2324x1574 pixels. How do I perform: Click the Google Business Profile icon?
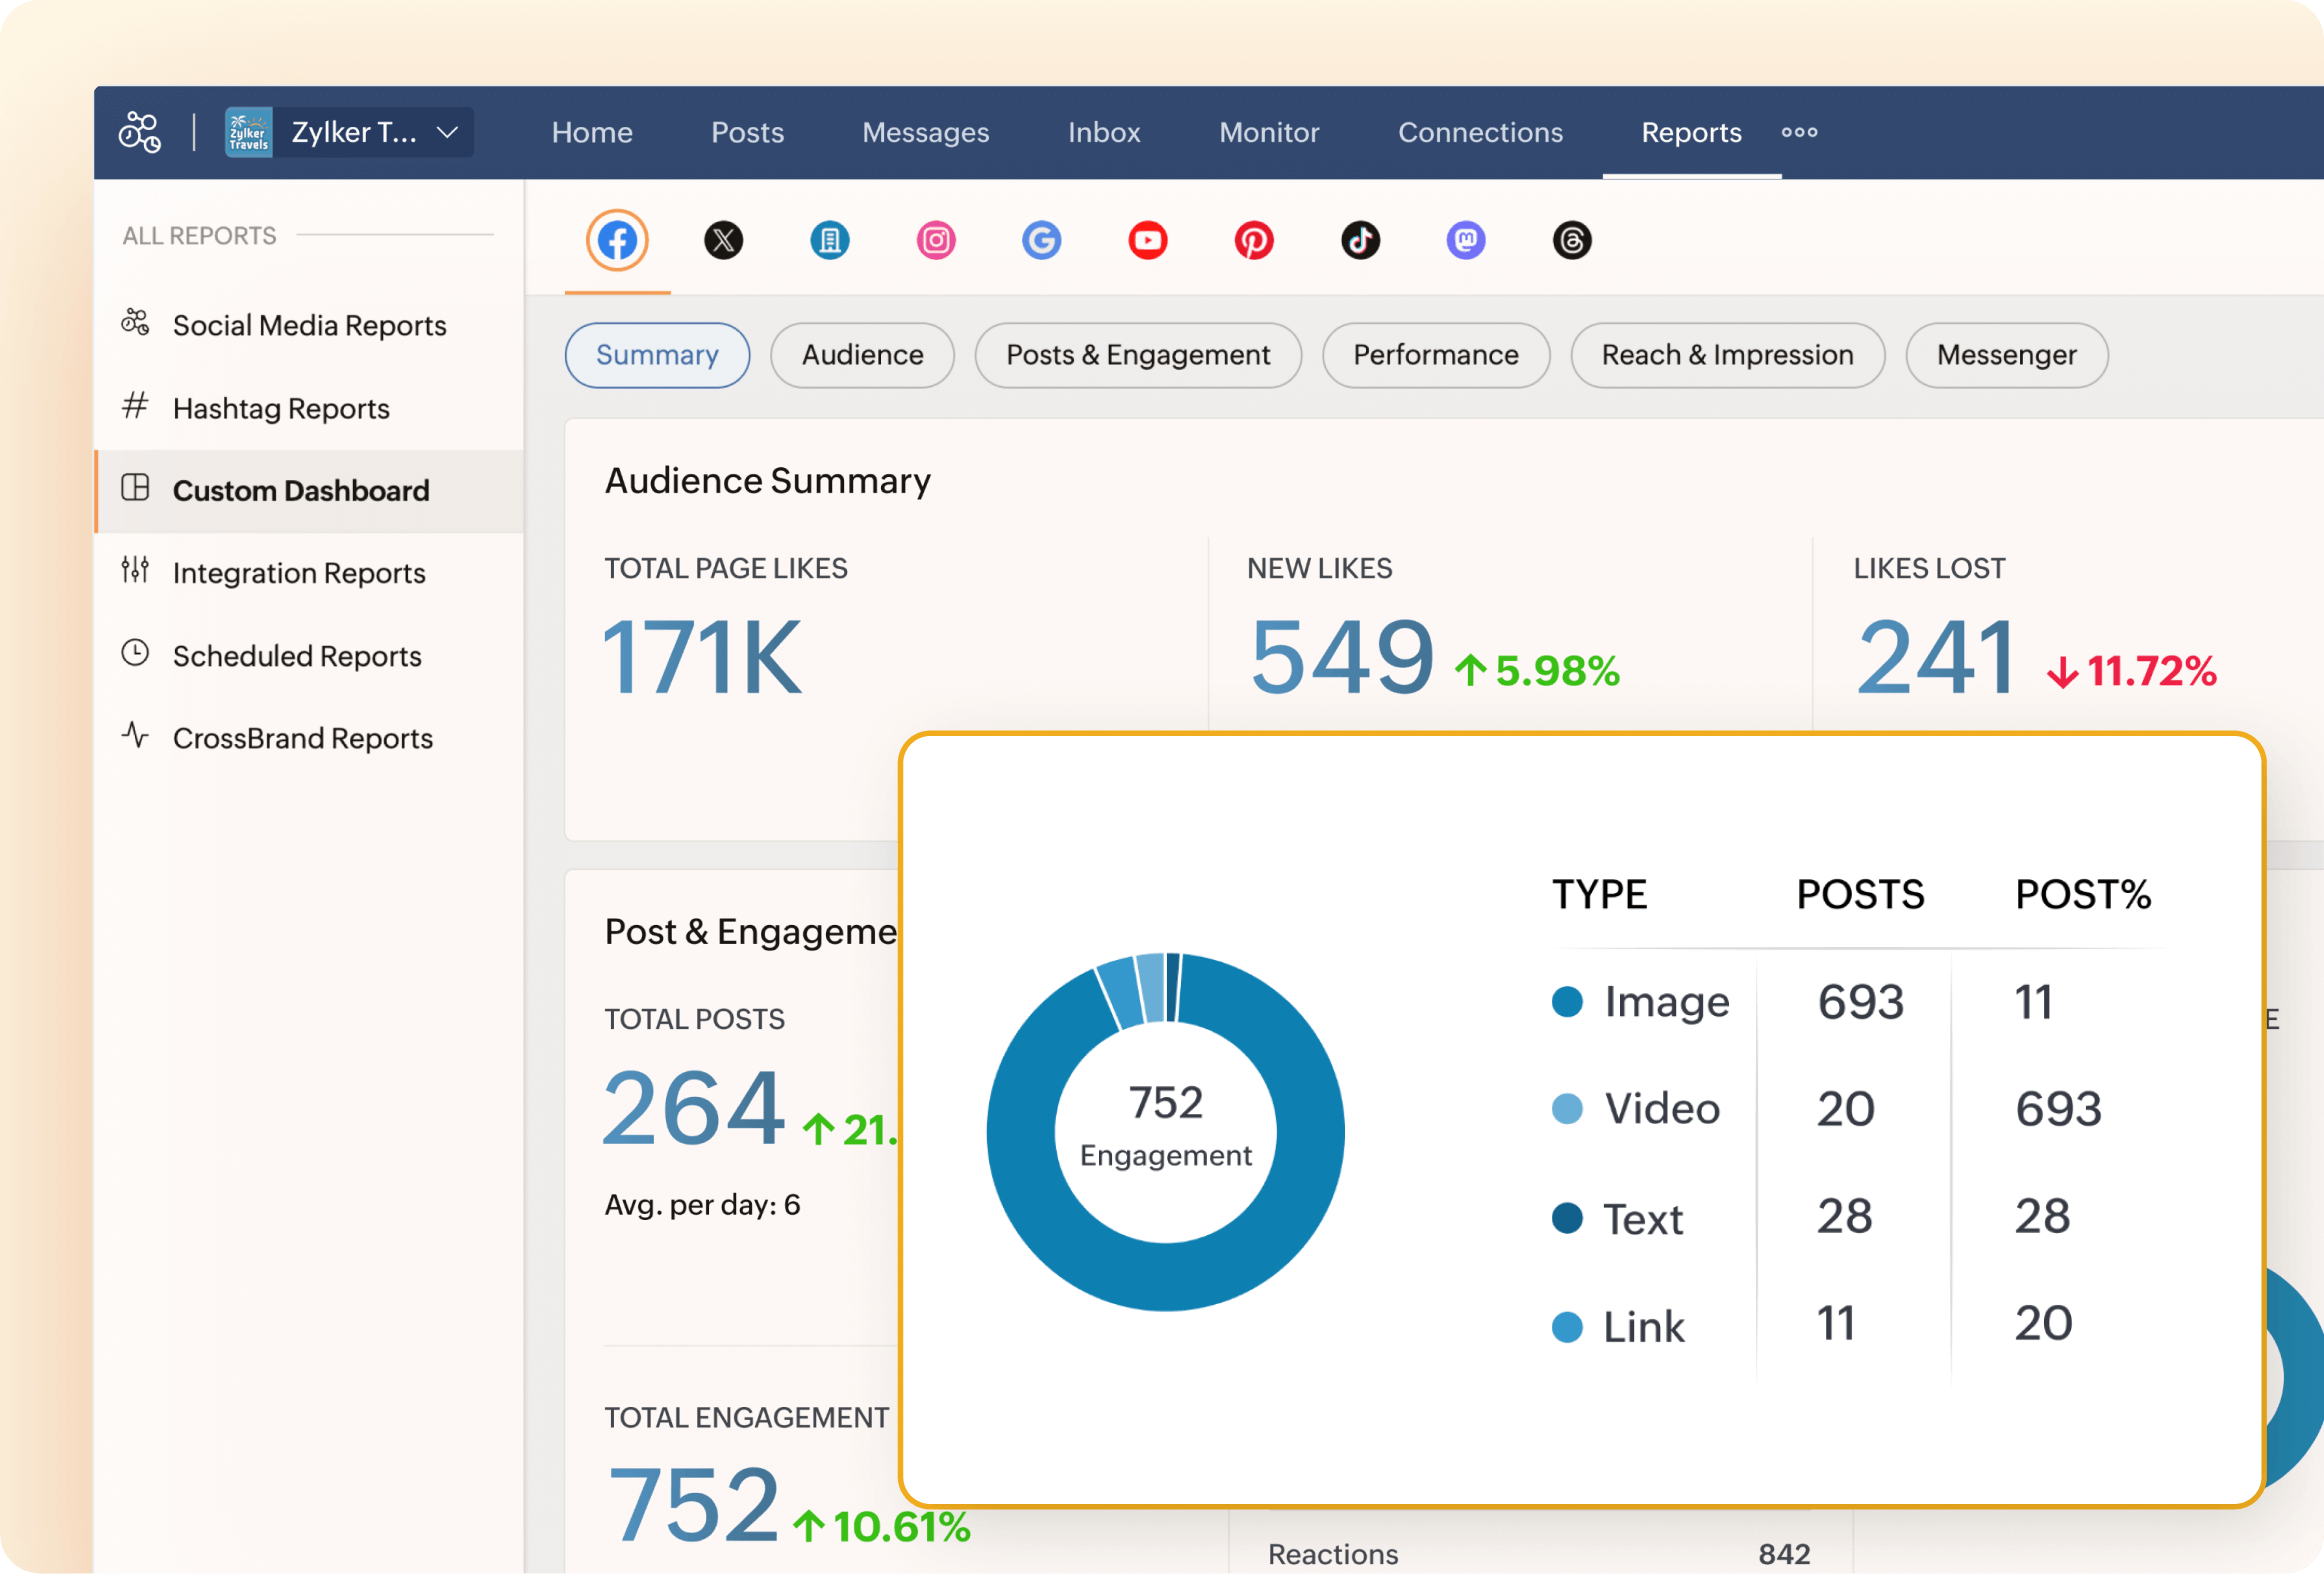pos(1042,240)
